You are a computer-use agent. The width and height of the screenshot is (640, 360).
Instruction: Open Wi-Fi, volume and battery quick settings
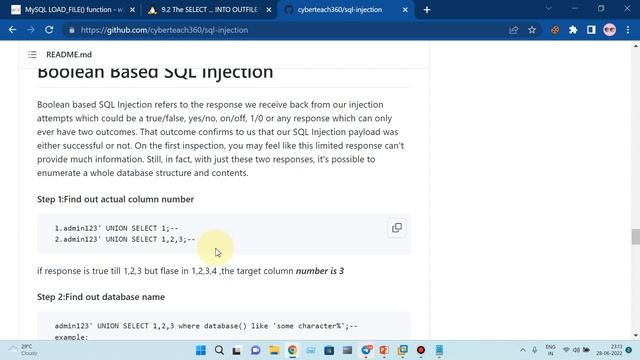point(576,350)
